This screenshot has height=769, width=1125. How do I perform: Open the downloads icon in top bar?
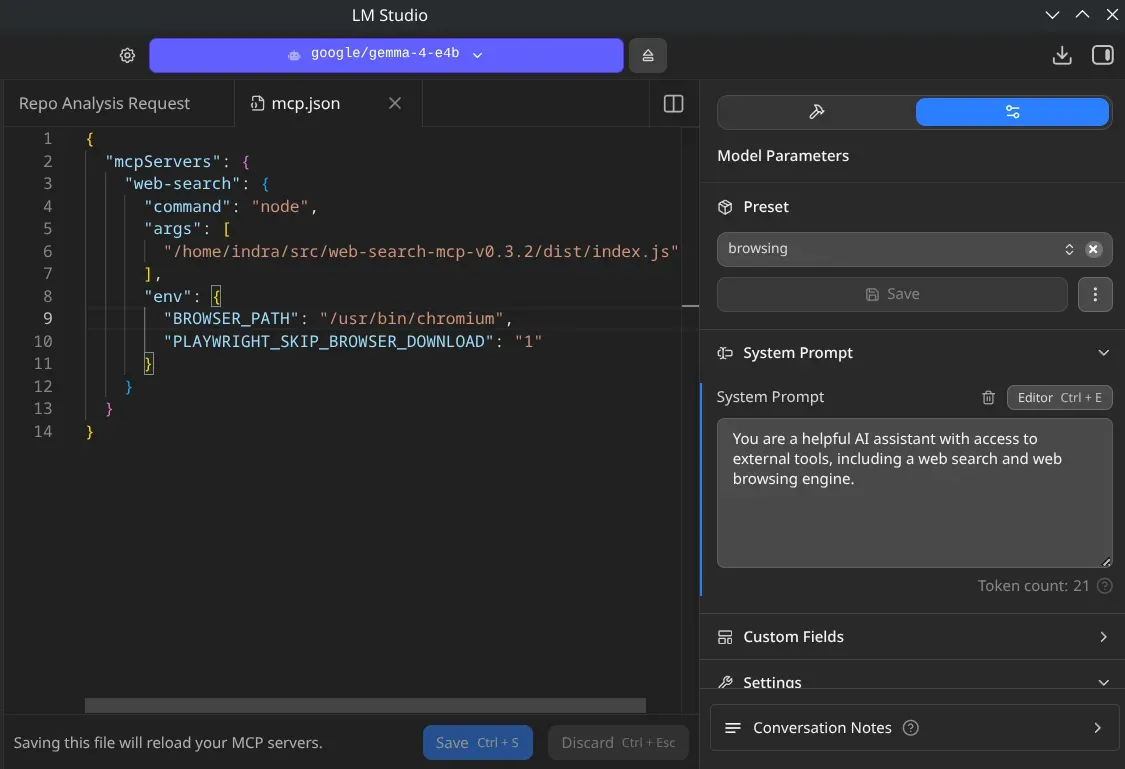(1062, 55)
